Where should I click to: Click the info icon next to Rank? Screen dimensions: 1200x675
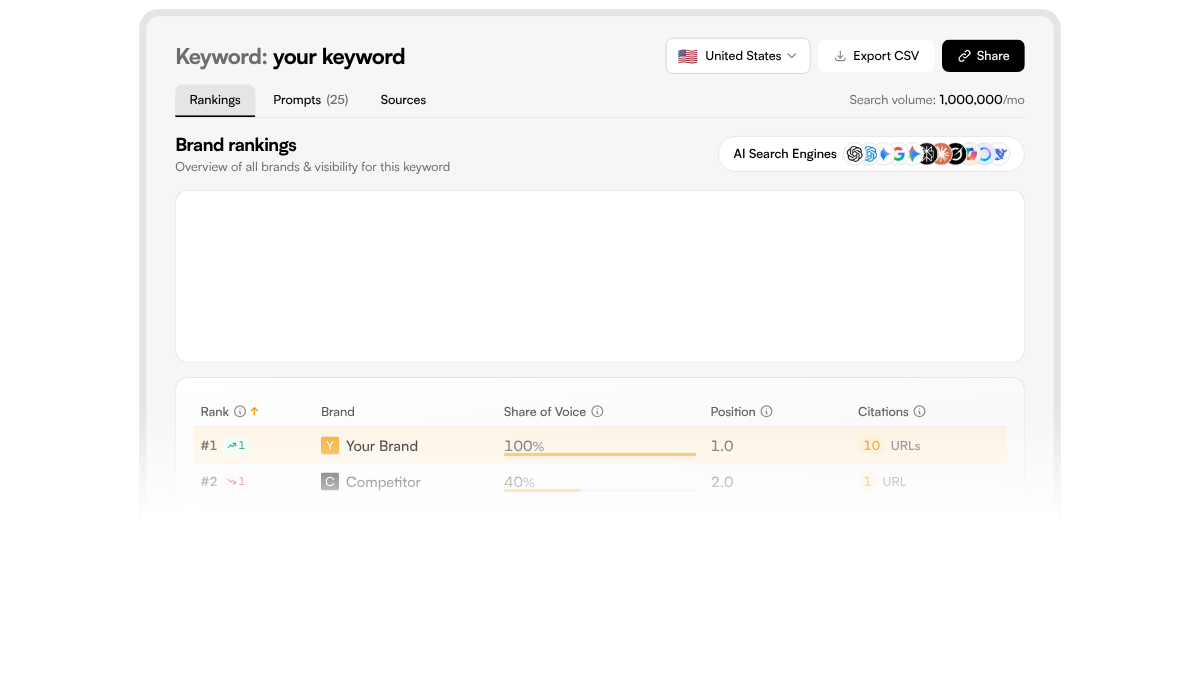point(240,411)
